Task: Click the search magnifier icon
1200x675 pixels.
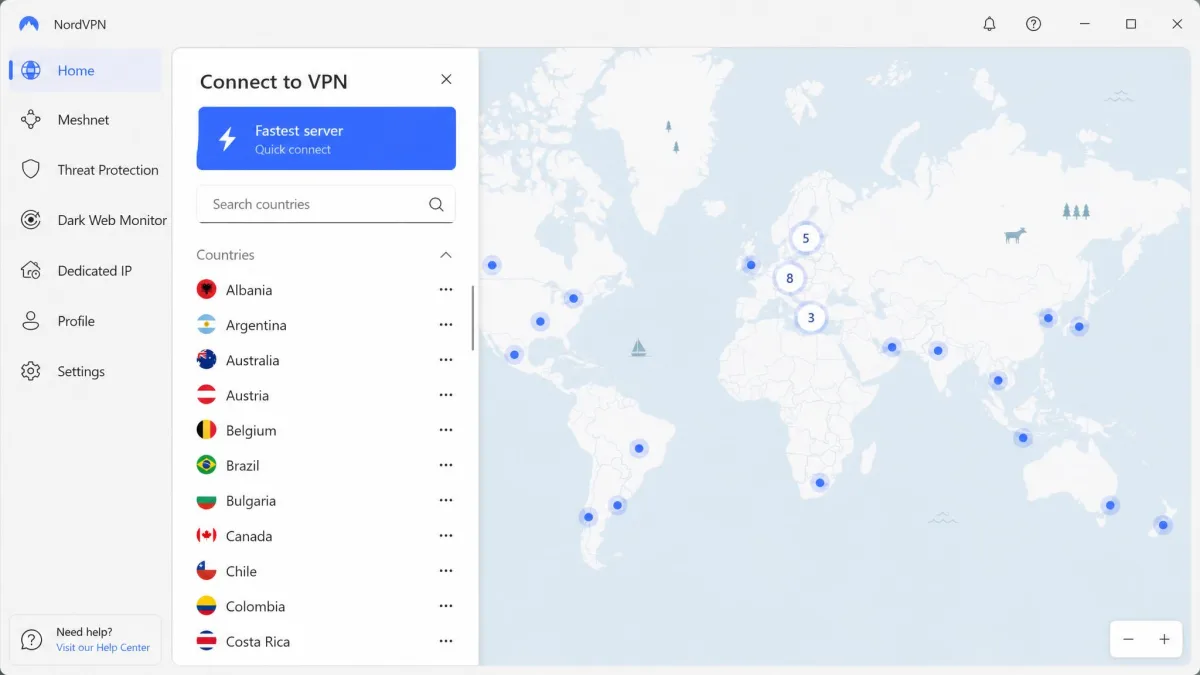Action: pyautogui.click(x=436, y=204)
